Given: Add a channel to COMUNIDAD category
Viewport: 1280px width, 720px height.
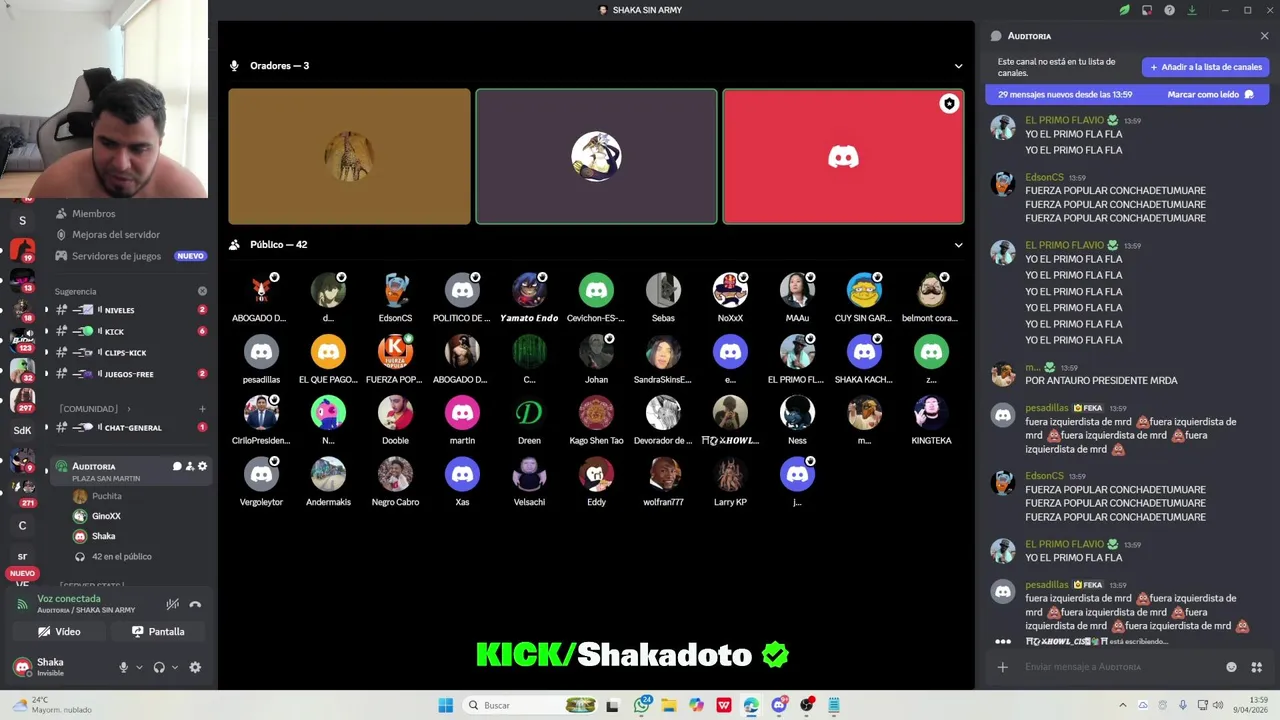Looking at the screenshot, I should [202, 409].
